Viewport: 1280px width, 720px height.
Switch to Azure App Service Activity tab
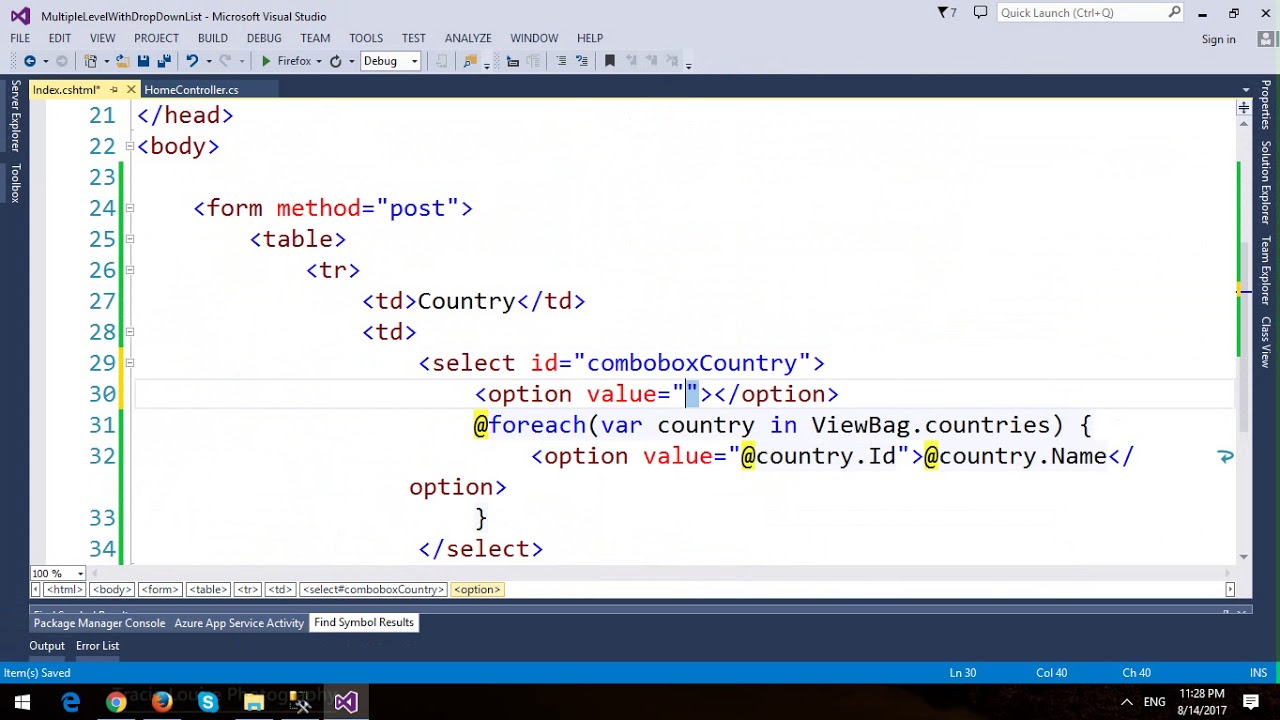coord(239,623)
